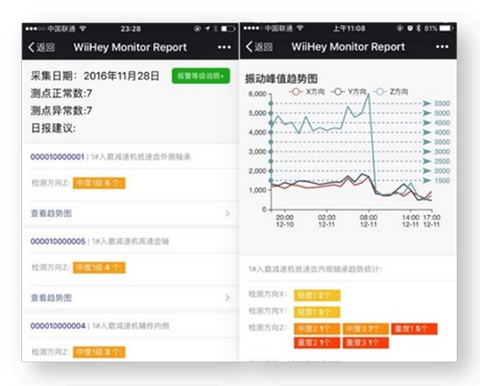Tap the yellow 轻度1 3个 badge for 检测方向Y
480x386 pixels.
(317, 312)
